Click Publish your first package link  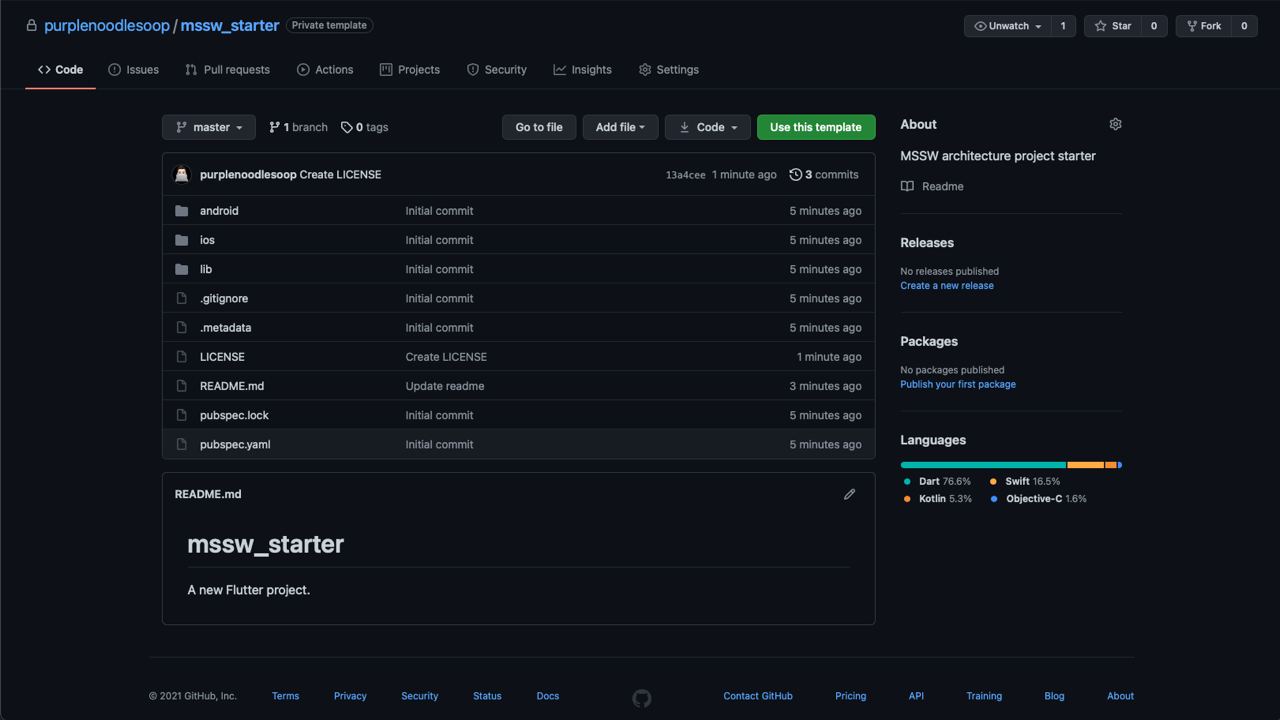pyautogui.click(x=958, y=385)
